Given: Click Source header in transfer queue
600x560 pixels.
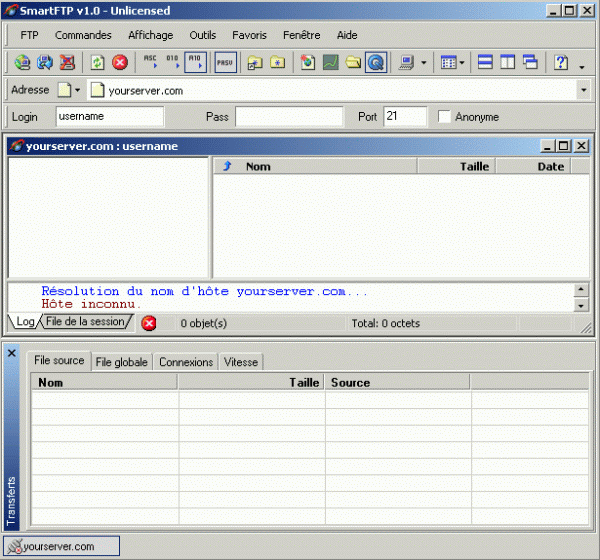Looking at the screenshot, I should (398, 382).
